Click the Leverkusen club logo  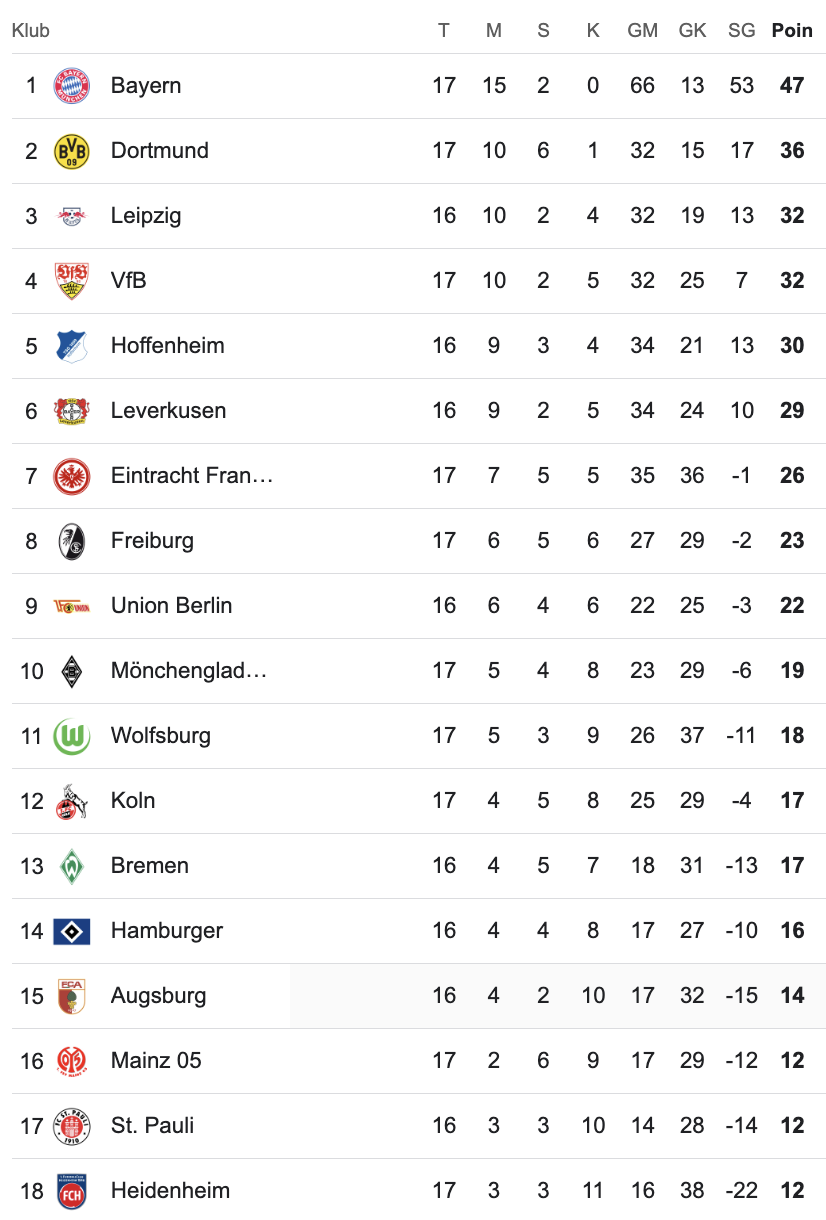71,411
